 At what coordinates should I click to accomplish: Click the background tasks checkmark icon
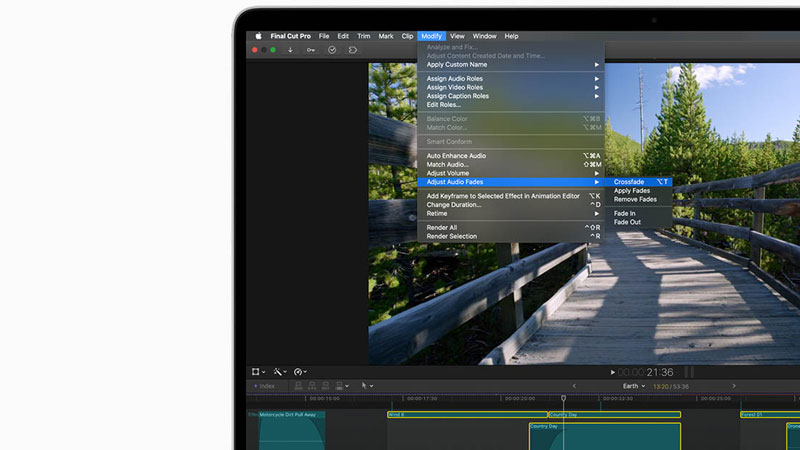click(332, 49)
